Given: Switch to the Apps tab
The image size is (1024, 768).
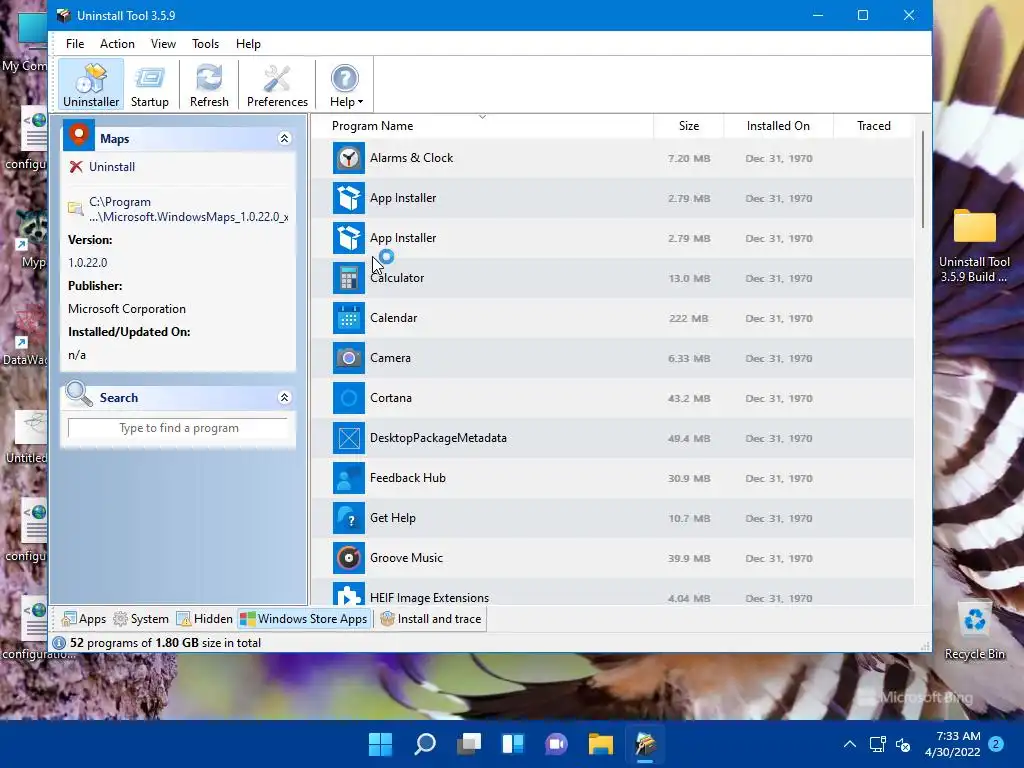Looking at the screenshot, I should (84, 618).
